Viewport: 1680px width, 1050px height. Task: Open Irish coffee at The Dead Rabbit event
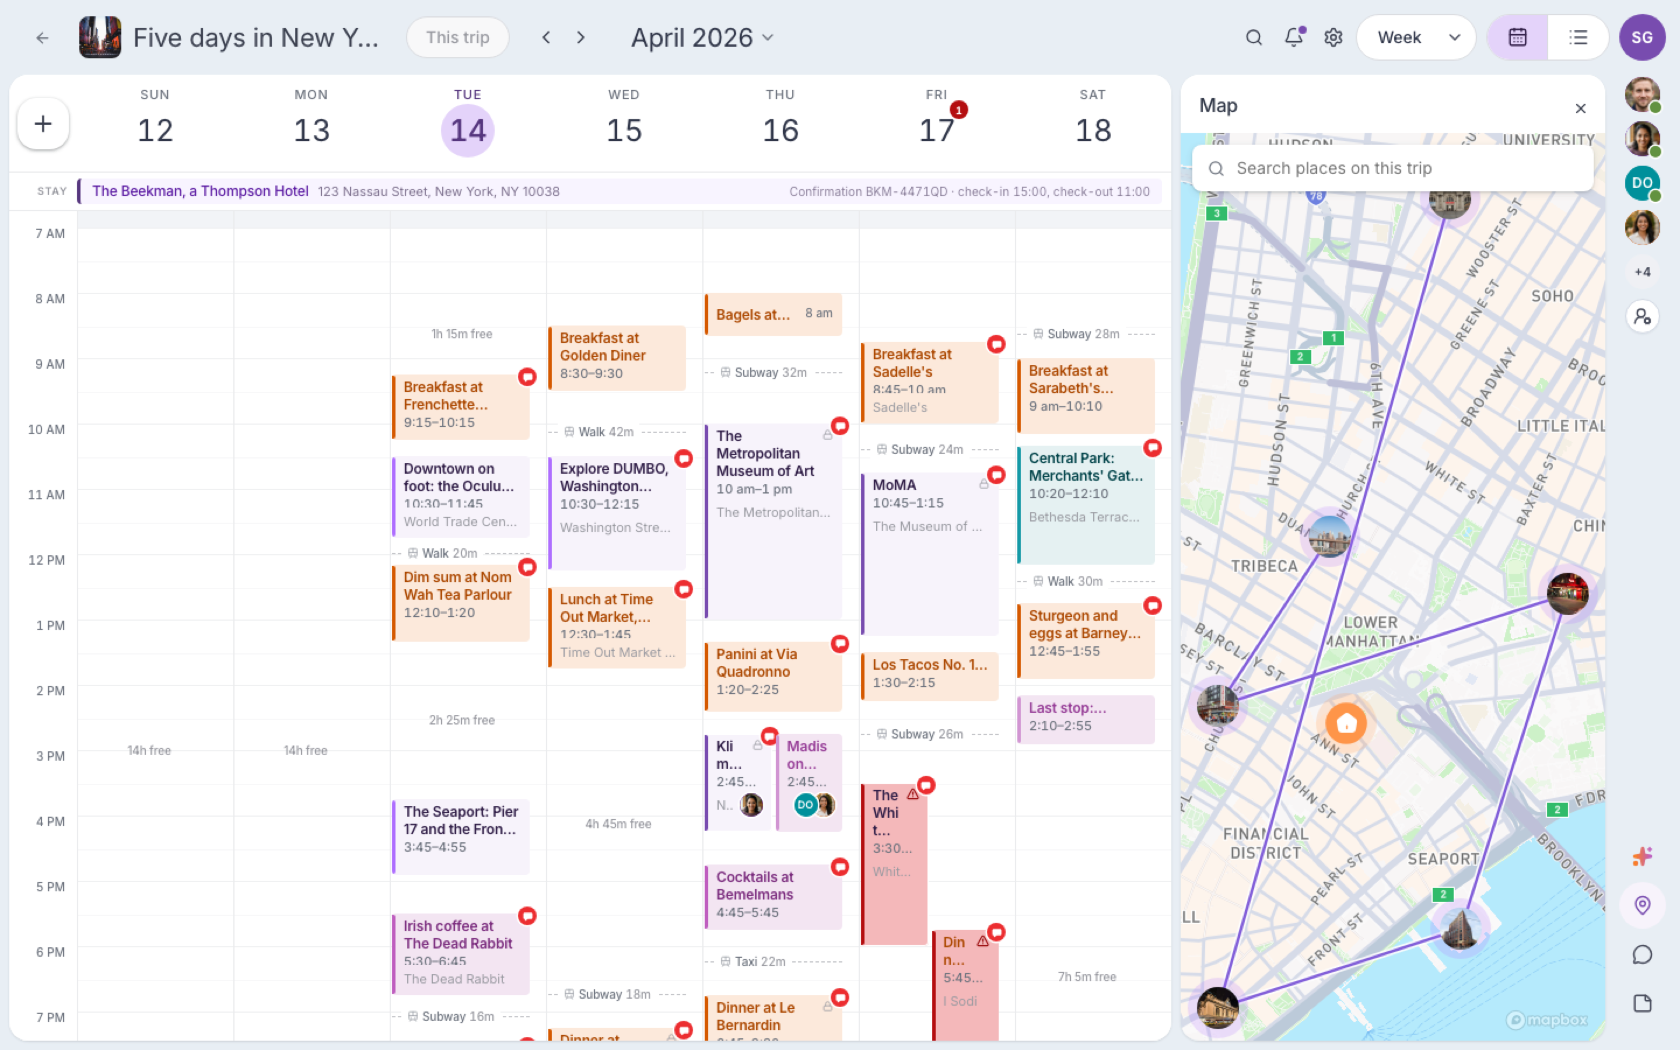pyautogui.click(x=460, y=954)
